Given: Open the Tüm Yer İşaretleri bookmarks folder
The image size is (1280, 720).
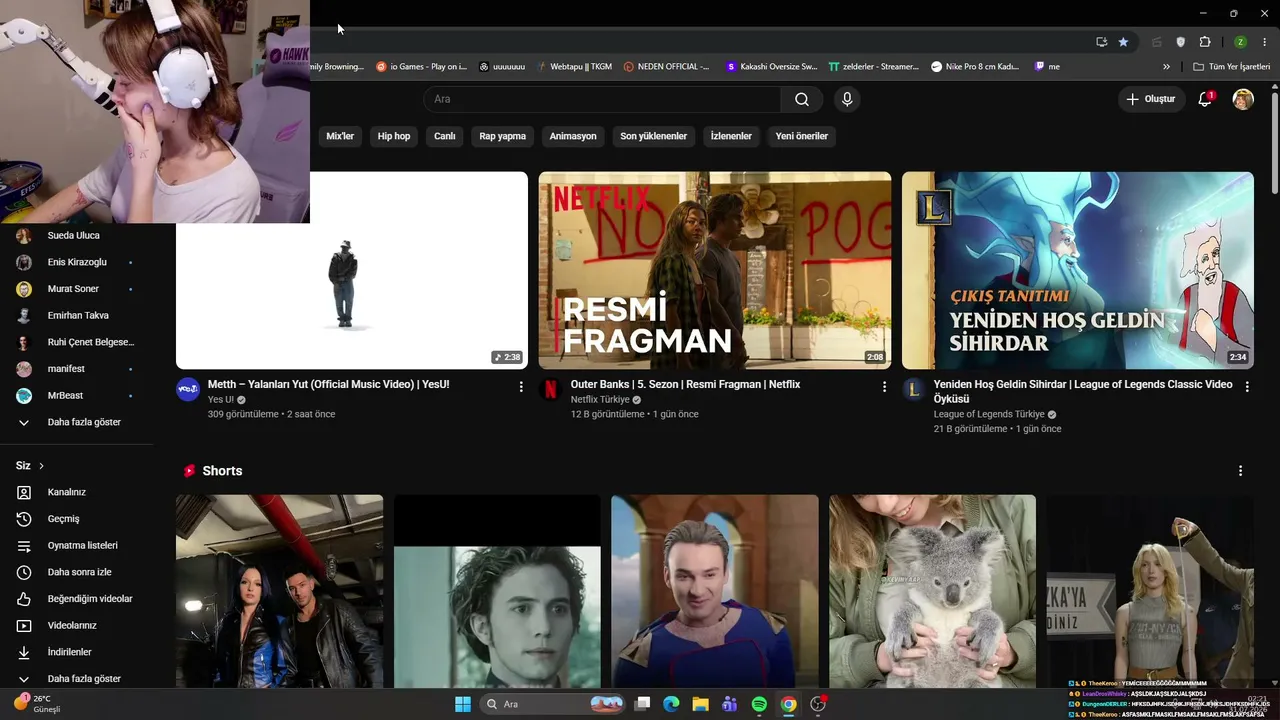Looking at the screenshot, I should pyautogui.click(x=1231, y=67).
